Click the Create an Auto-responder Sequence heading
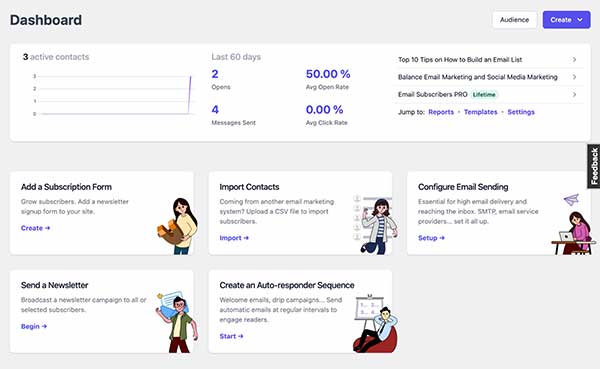This screenshot has width=600, height=369. coord(287,285)
